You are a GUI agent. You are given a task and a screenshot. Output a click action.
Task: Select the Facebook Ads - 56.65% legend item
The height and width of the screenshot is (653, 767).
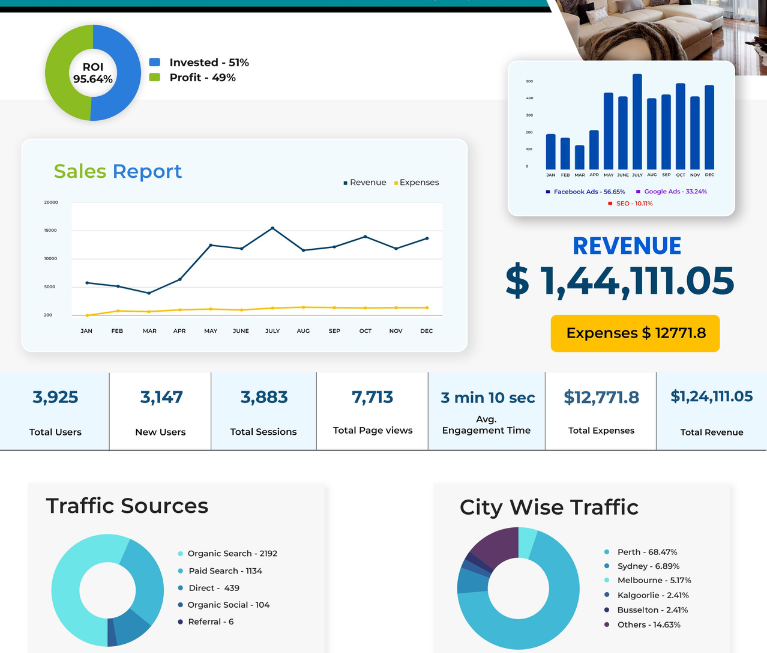pyautogui.click(x=585, y=192)
